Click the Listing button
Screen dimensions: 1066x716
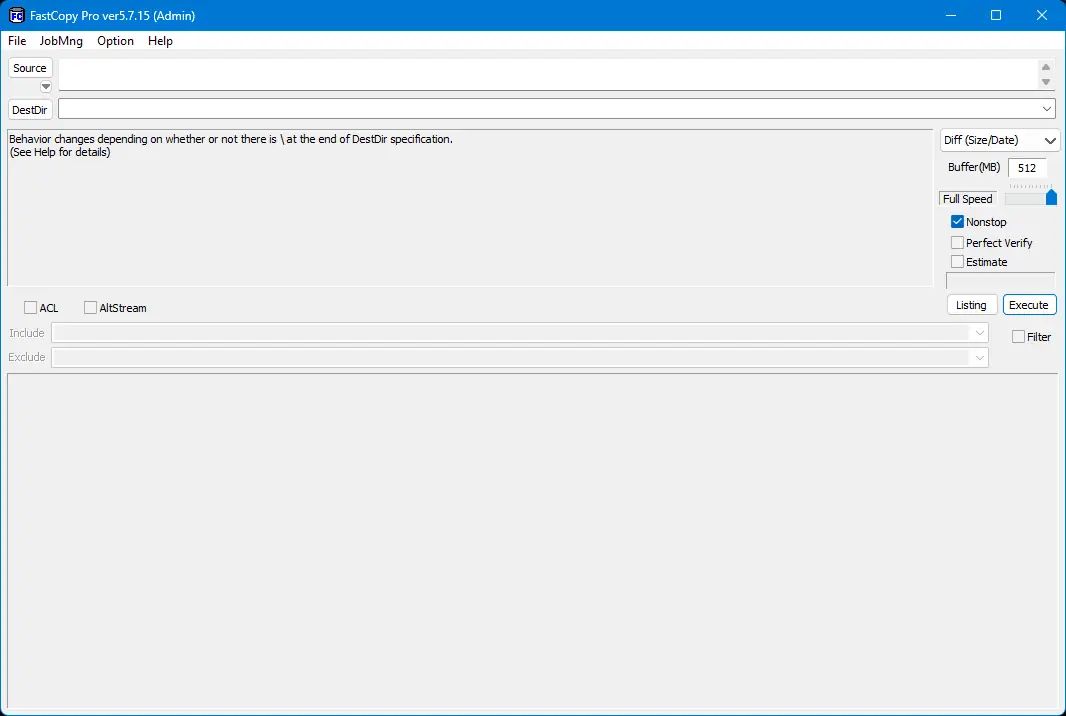pos(972,305)
